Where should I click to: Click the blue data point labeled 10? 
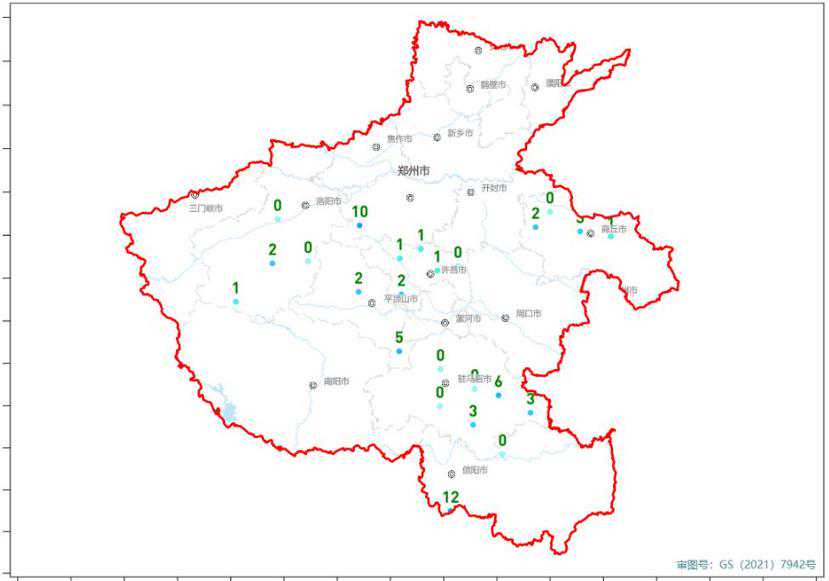(360, 226)
